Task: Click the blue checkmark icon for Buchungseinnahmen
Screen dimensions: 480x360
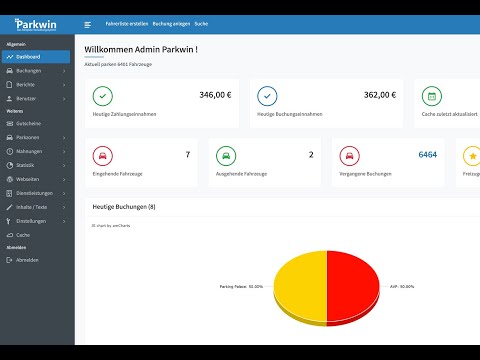Action: coord(267,96)
